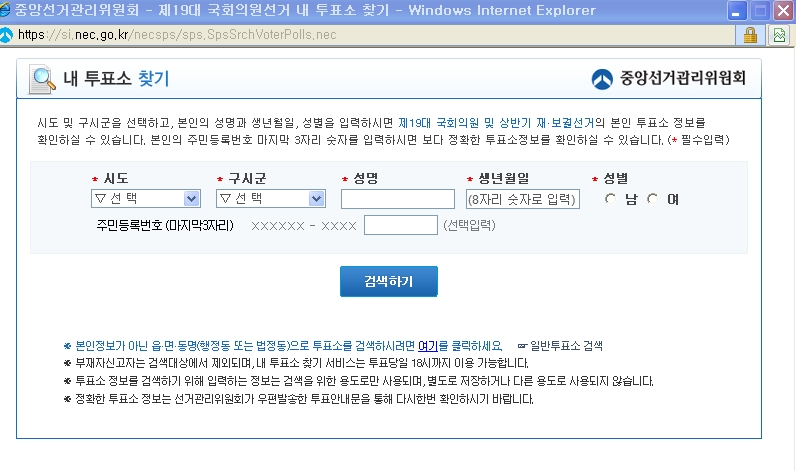This screenshot has height=471, width=796.
Task: Click the NEC favicon in address bar
Action: 6,35
